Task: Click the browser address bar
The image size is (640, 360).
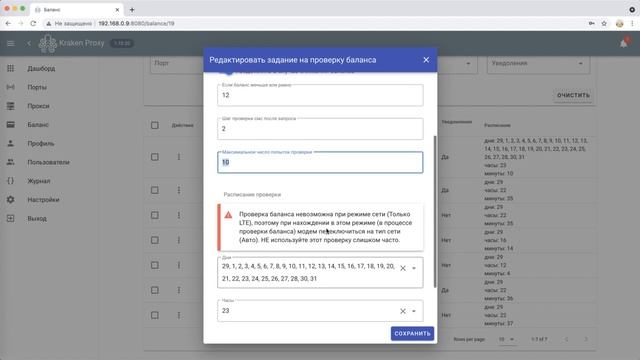Action: tap(314, 24)
